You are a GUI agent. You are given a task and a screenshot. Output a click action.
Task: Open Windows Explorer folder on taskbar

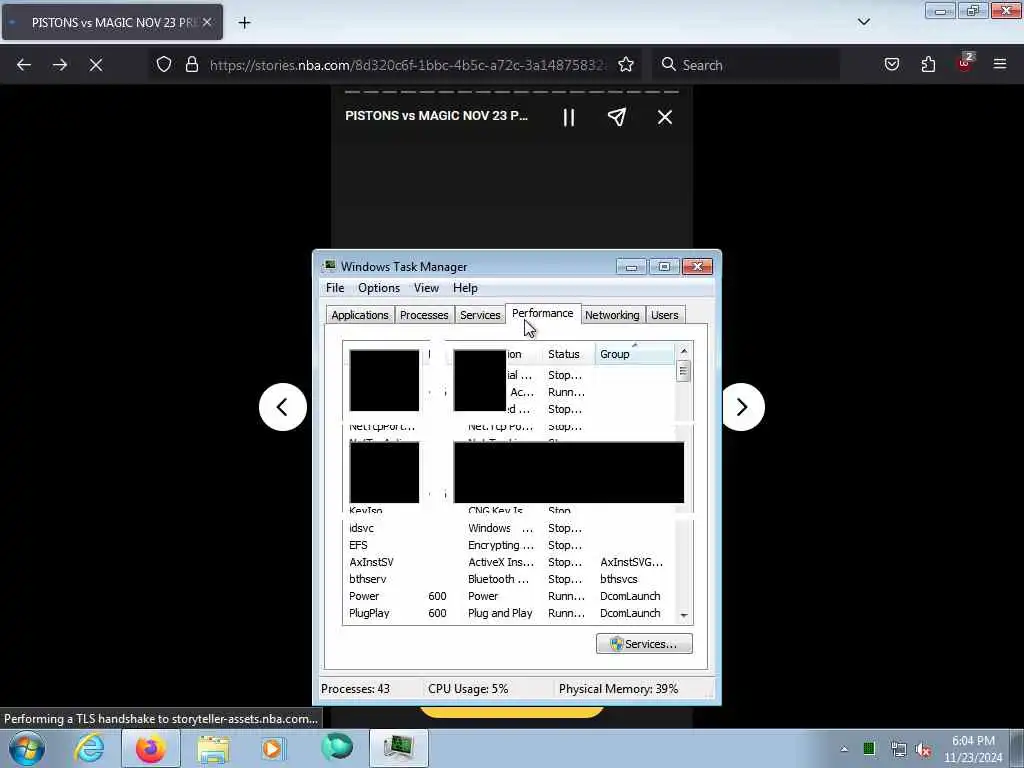click(x=213, y=748)
